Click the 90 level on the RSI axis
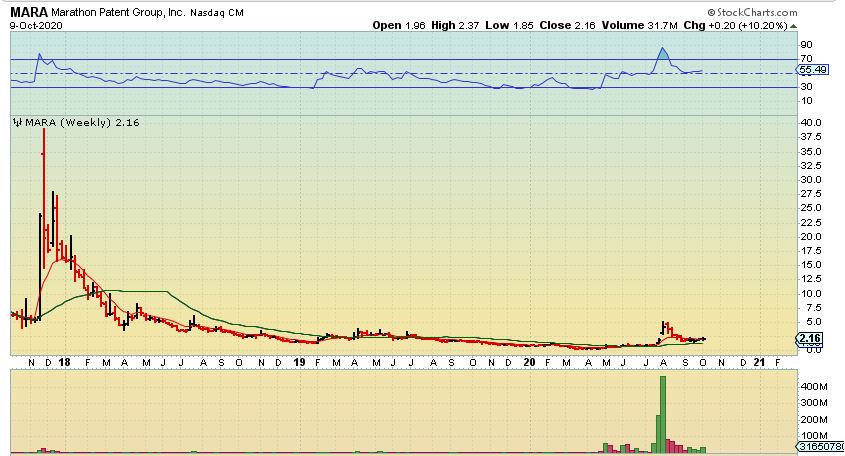The height and width of the screenshot is (456, 845). [807, 45]
